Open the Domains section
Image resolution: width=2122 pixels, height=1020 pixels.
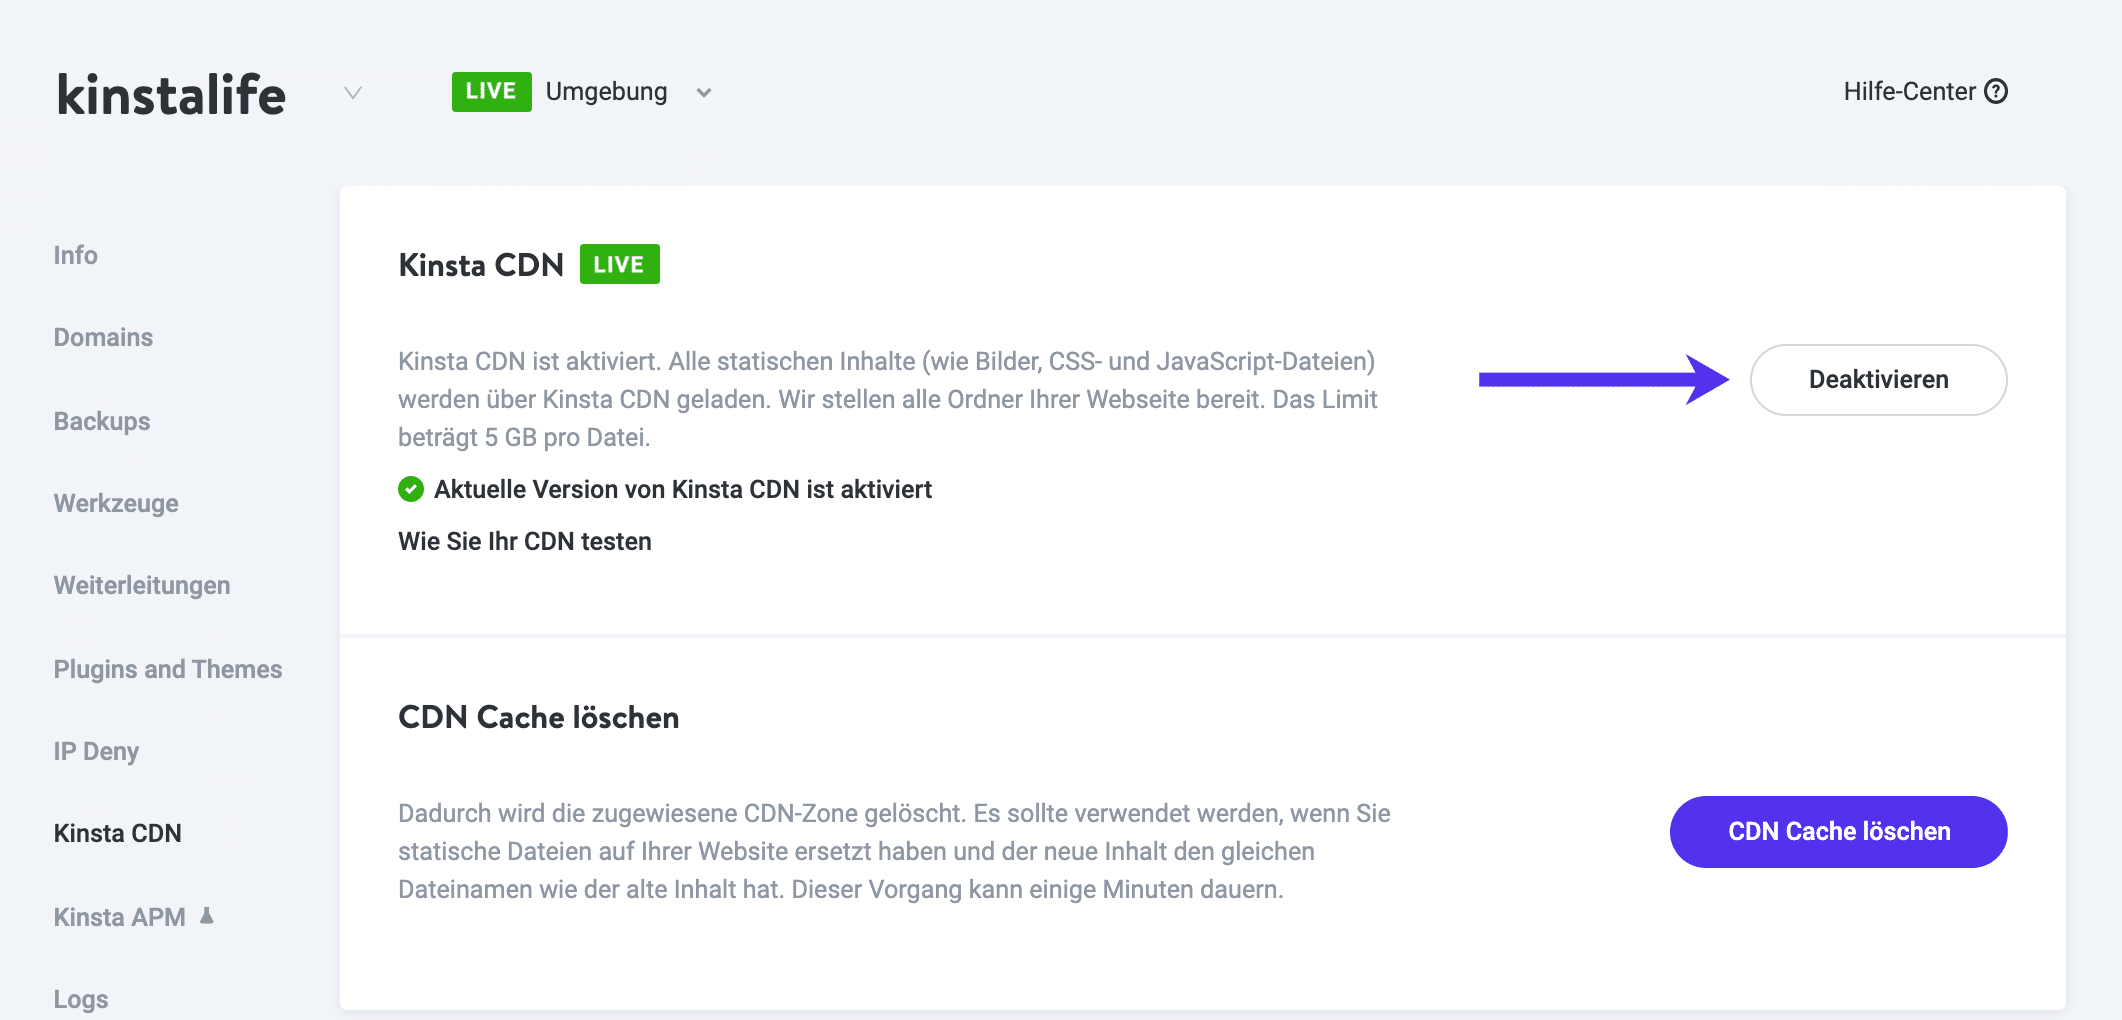pyautogui.click(x=103, y=337)
